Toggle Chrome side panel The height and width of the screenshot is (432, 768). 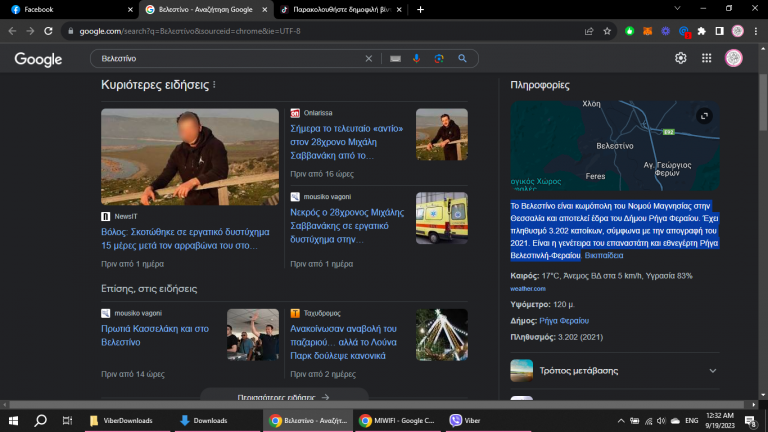tap(719, 31)
